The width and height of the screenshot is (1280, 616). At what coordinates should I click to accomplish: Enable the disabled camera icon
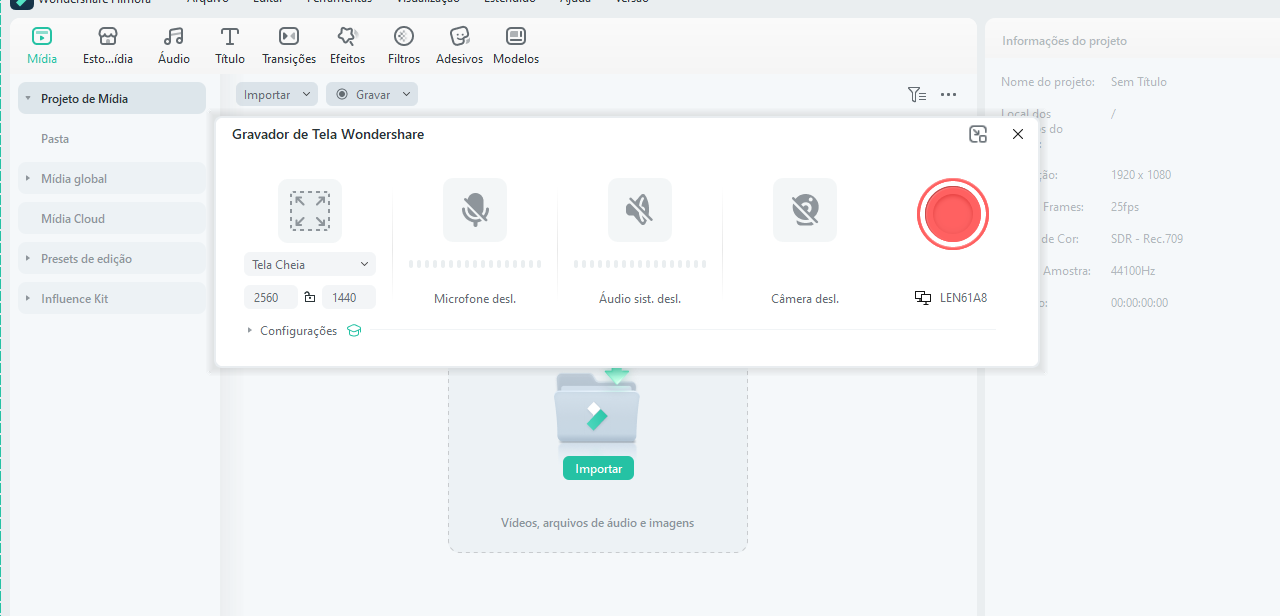click(x=805, y=210)
